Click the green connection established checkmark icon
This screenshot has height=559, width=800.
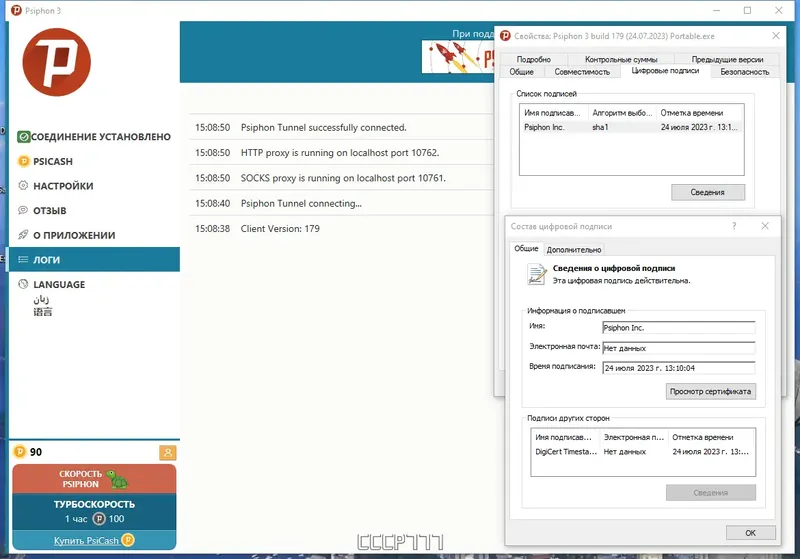click(x=23, y=137)
